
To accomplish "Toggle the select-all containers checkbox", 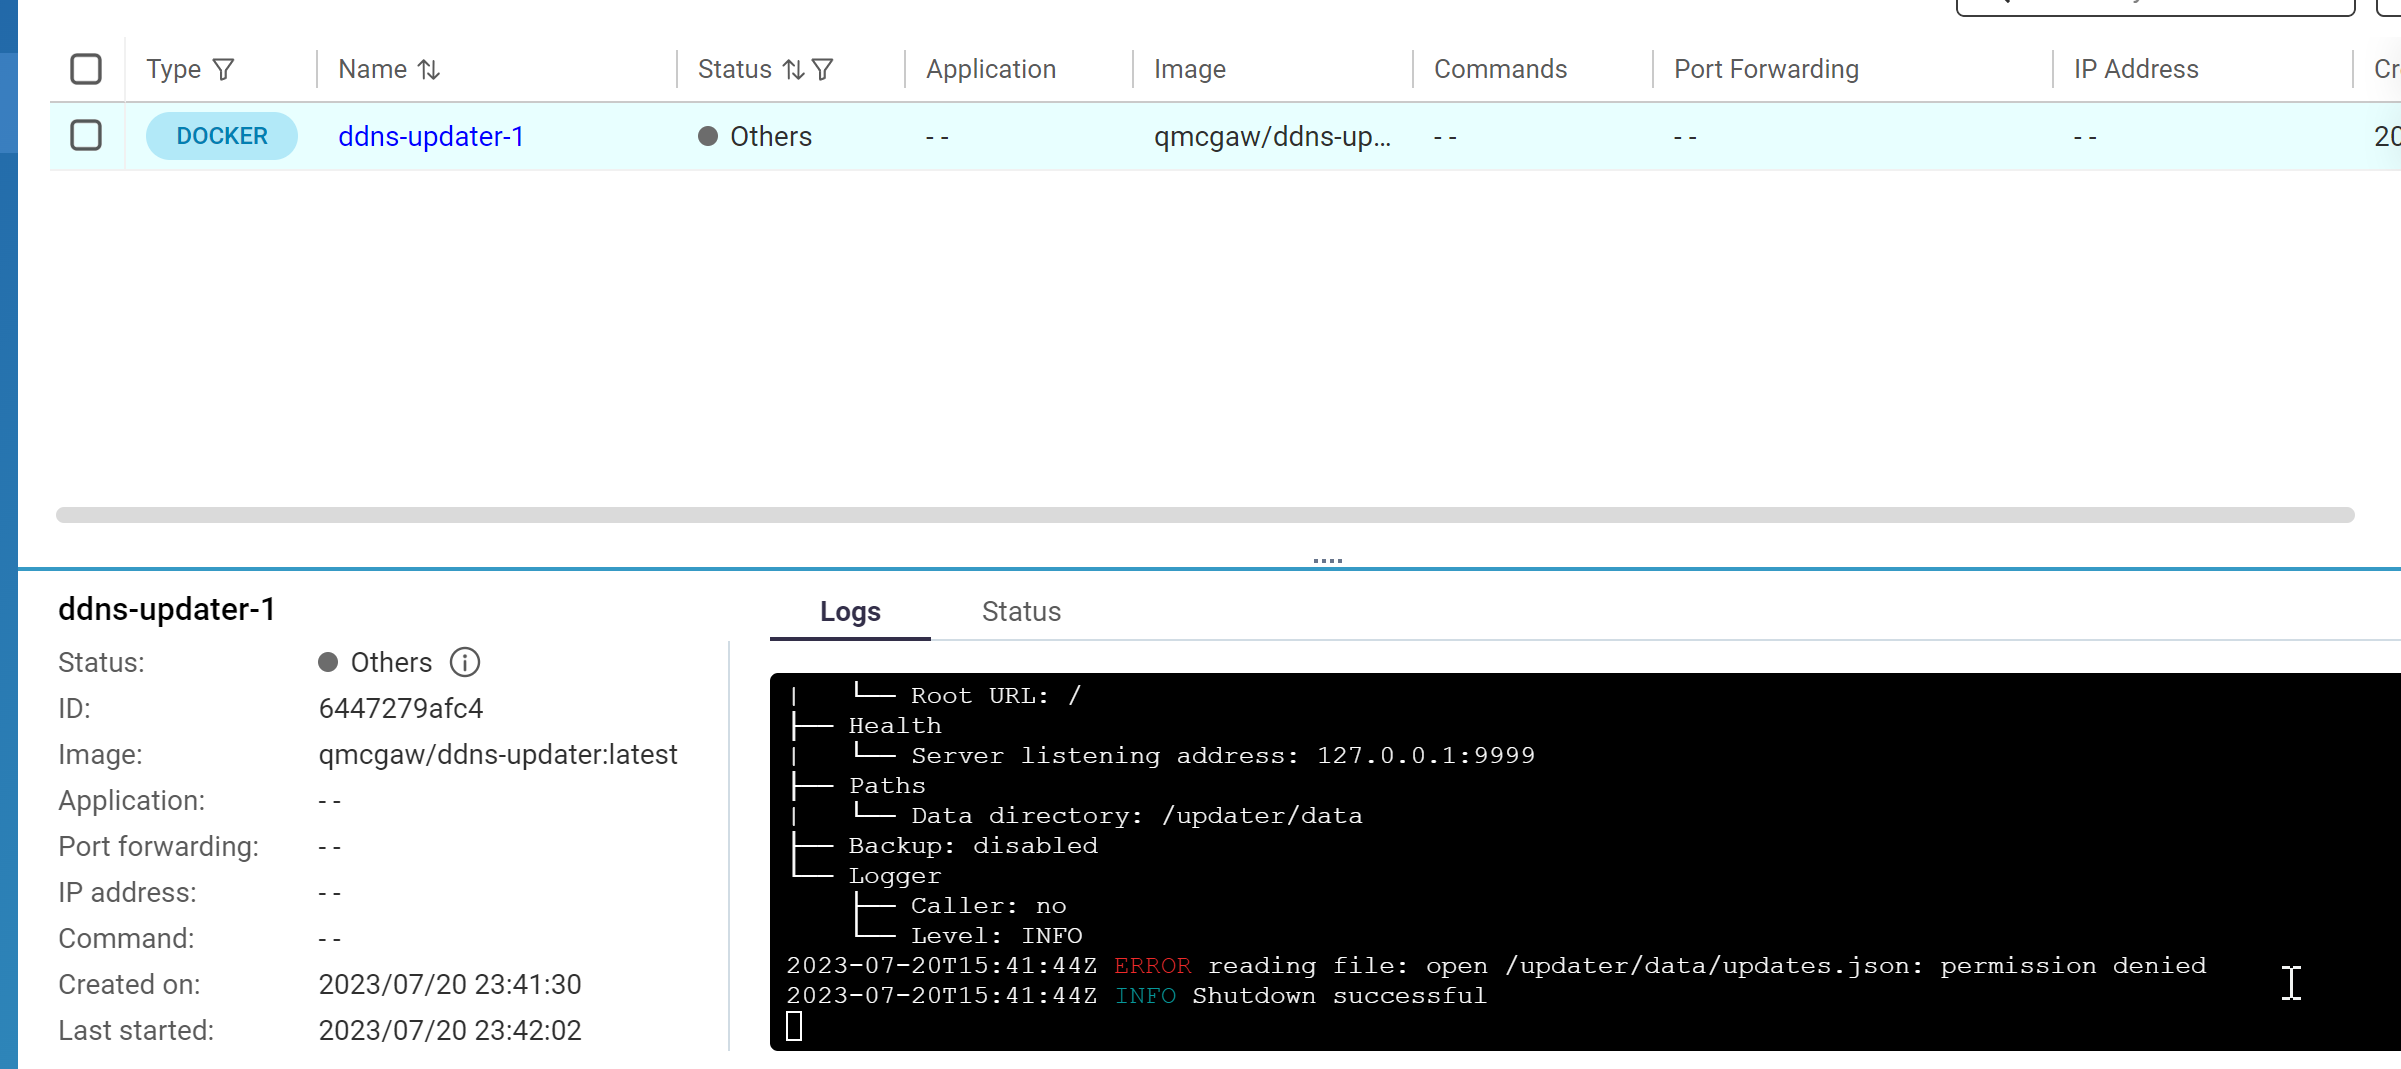I will pyautogui.click(x=86, y=69).
